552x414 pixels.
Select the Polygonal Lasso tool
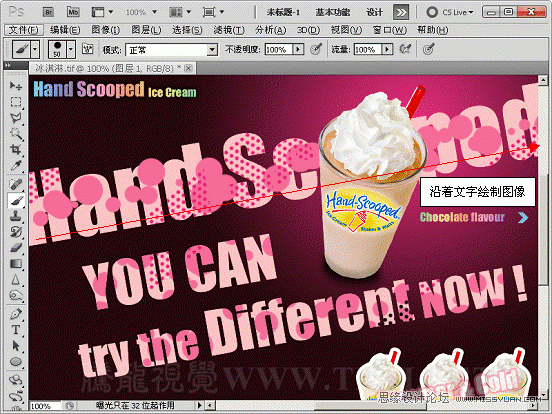pos(15,118)
